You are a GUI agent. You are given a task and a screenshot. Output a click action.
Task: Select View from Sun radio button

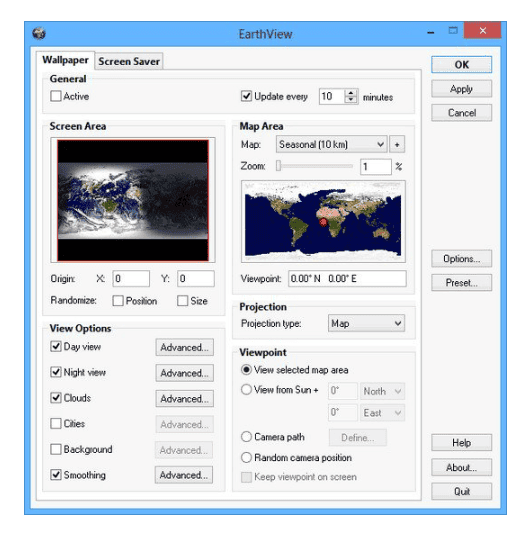point(246,390)
